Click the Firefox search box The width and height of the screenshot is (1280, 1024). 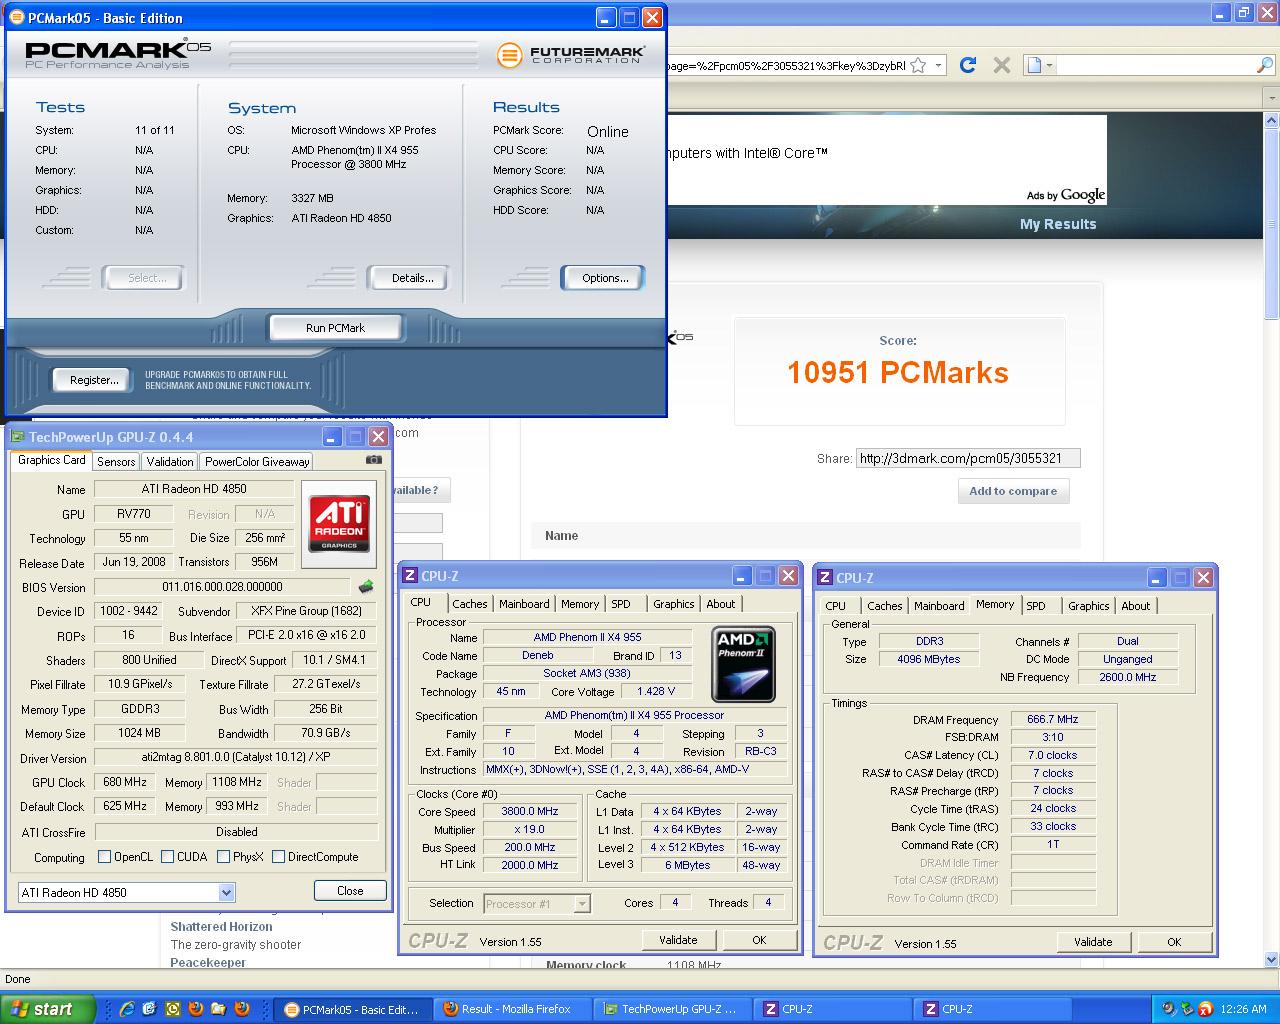coord(1155,65)
